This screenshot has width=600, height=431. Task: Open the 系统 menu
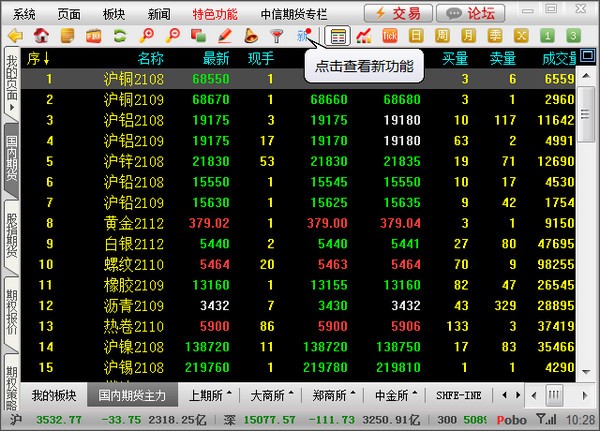click(x=24, y=14)
